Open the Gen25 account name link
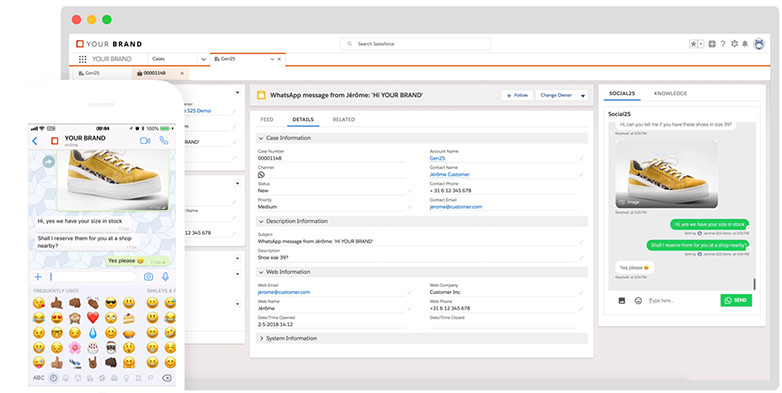 pyautogui.click(x=437, y=158)
